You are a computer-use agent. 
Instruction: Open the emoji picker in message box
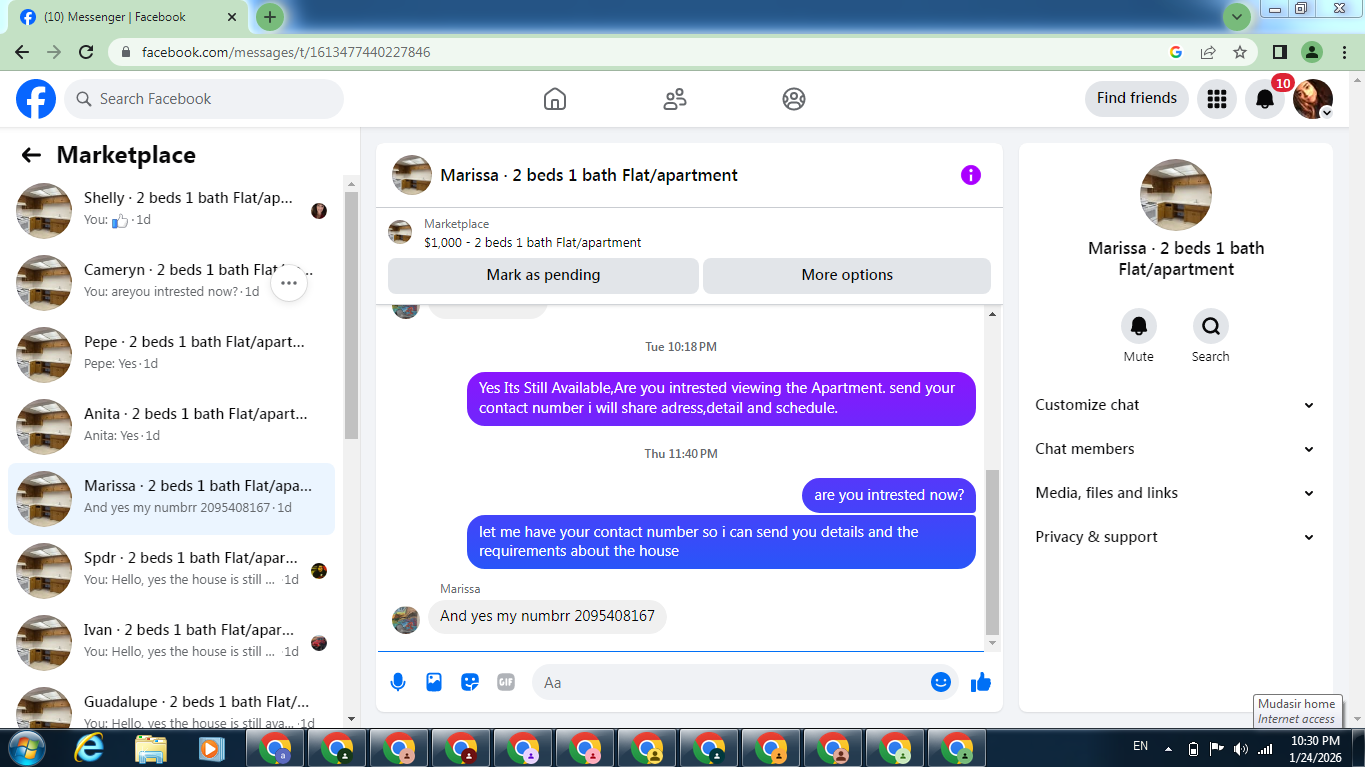tap(941, 682)
